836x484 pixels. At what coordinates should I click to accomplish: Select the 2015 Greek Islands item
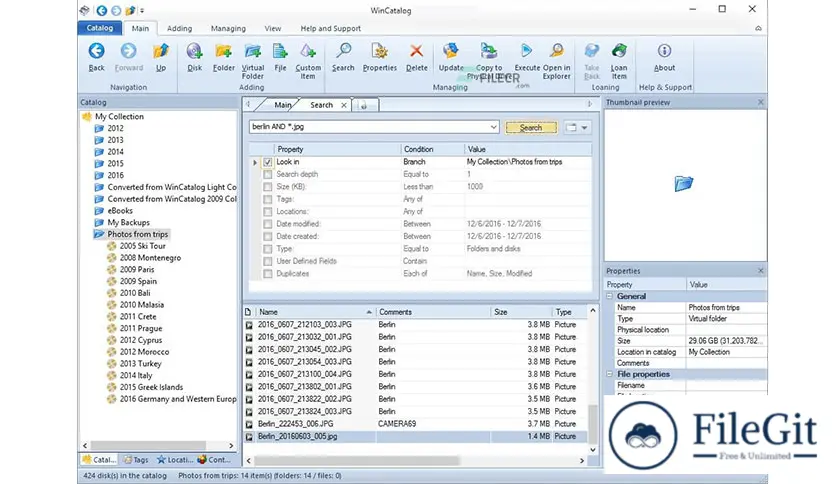(151, 388)
